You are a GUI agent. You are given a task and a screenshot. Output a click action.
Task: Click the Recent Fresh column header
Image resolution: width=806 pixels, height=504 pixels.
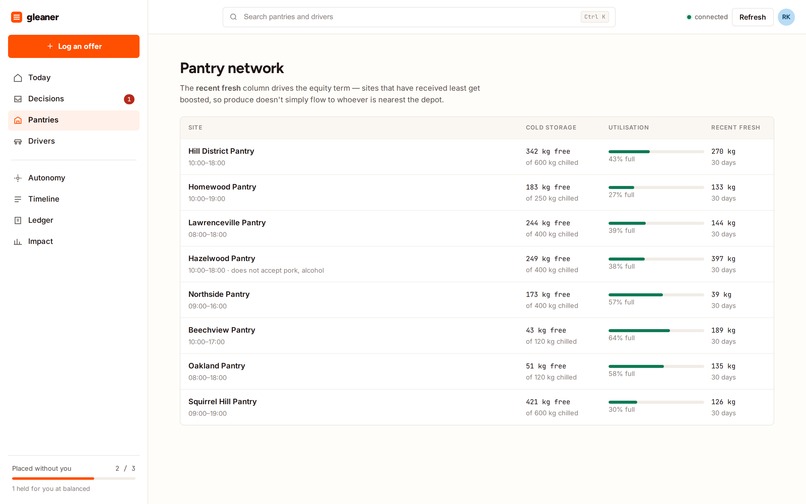tap(735, 128)
